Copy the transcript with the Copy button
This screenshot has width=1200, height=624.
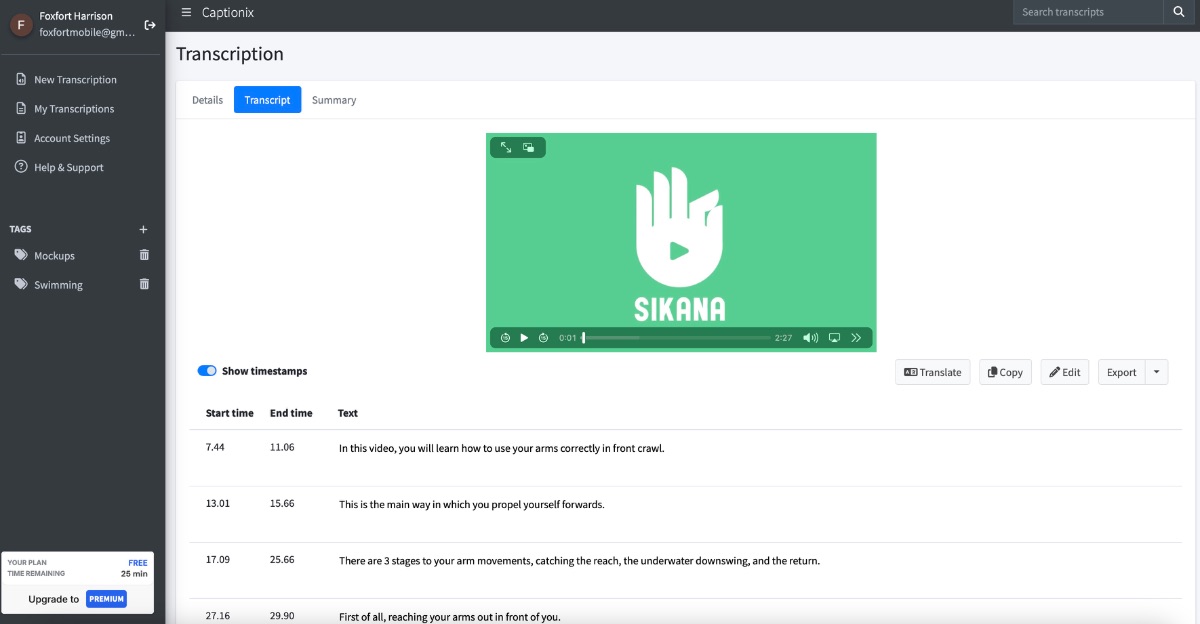(1005, 372)
